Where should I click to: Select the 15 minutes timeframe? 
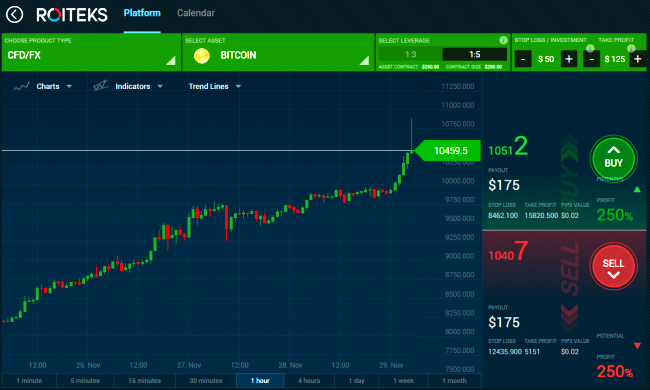coord(144,380)
